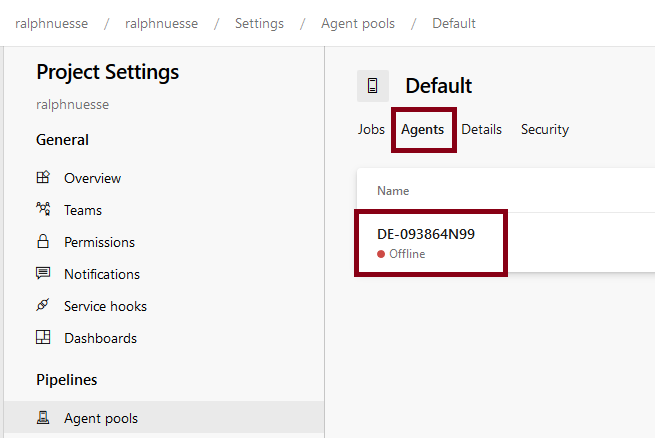This screenshot has height=438, width=655.
Task: Open Teams settings page
Action: pos(83,210)
